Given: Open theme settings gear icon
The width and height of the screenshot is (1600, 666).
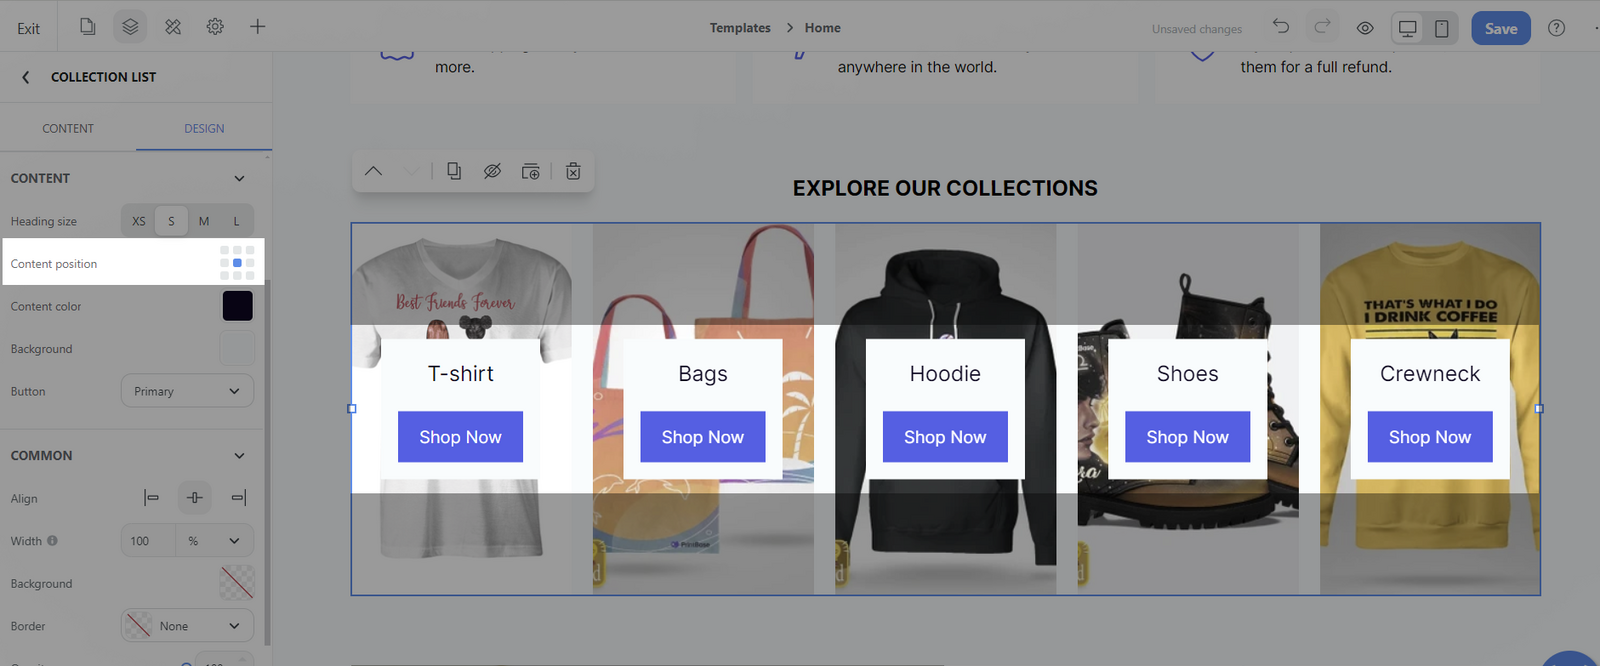Looking at the screenshot, I should pos(215,27).
